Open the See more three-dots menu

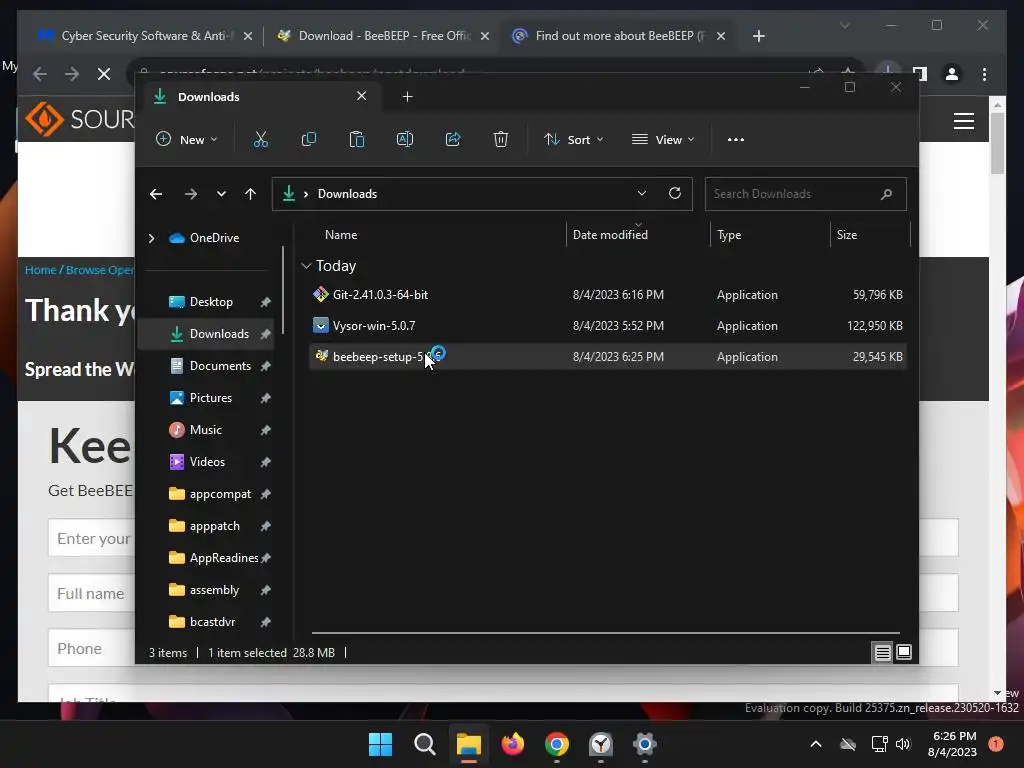[736, 139]
